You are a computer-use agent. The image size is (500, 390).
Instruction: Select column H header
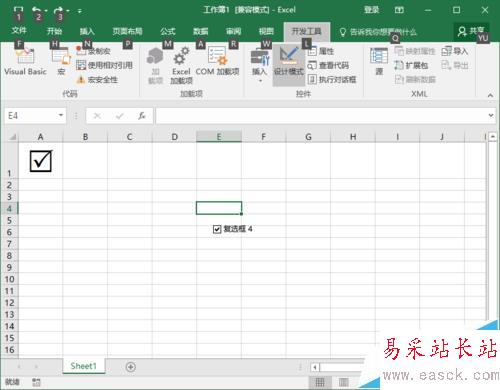[x=353, y=137]
